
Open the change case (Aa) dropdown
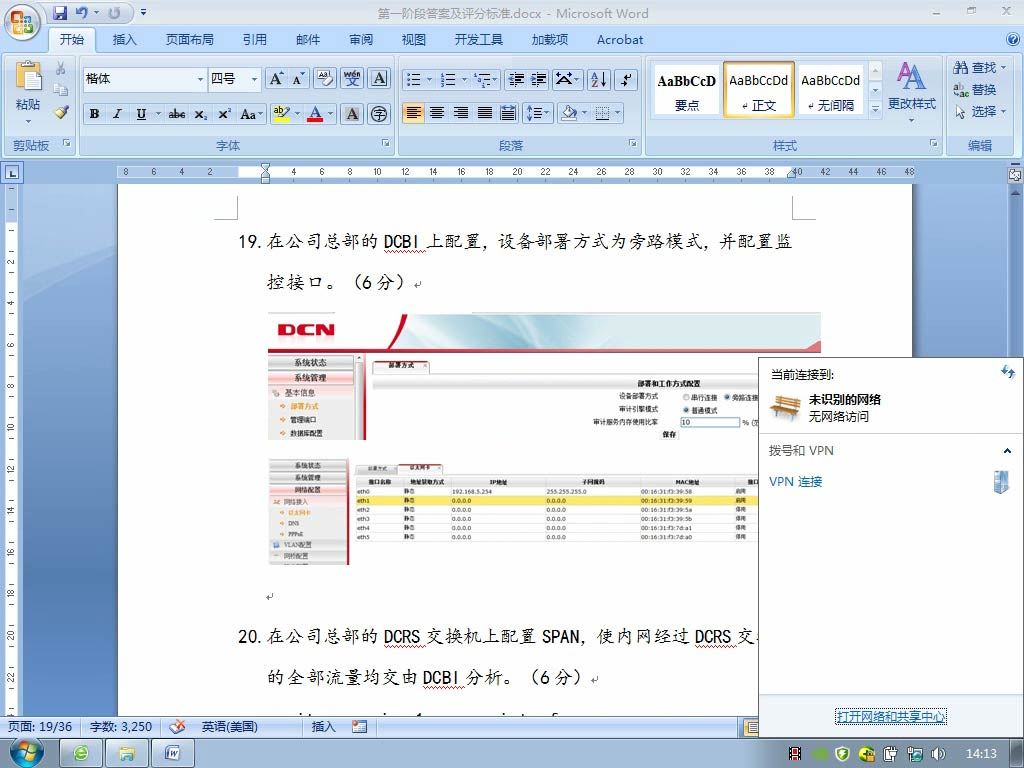pyautogui.click(x=251, y=114)
